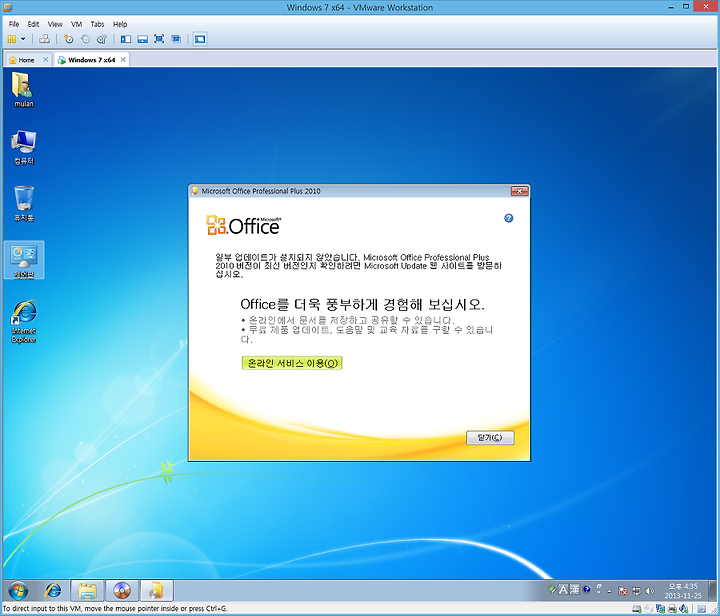This screenshot has height=616, width=720.
Task: Click the VMware hard disk status icon
Action: [637, 609]
